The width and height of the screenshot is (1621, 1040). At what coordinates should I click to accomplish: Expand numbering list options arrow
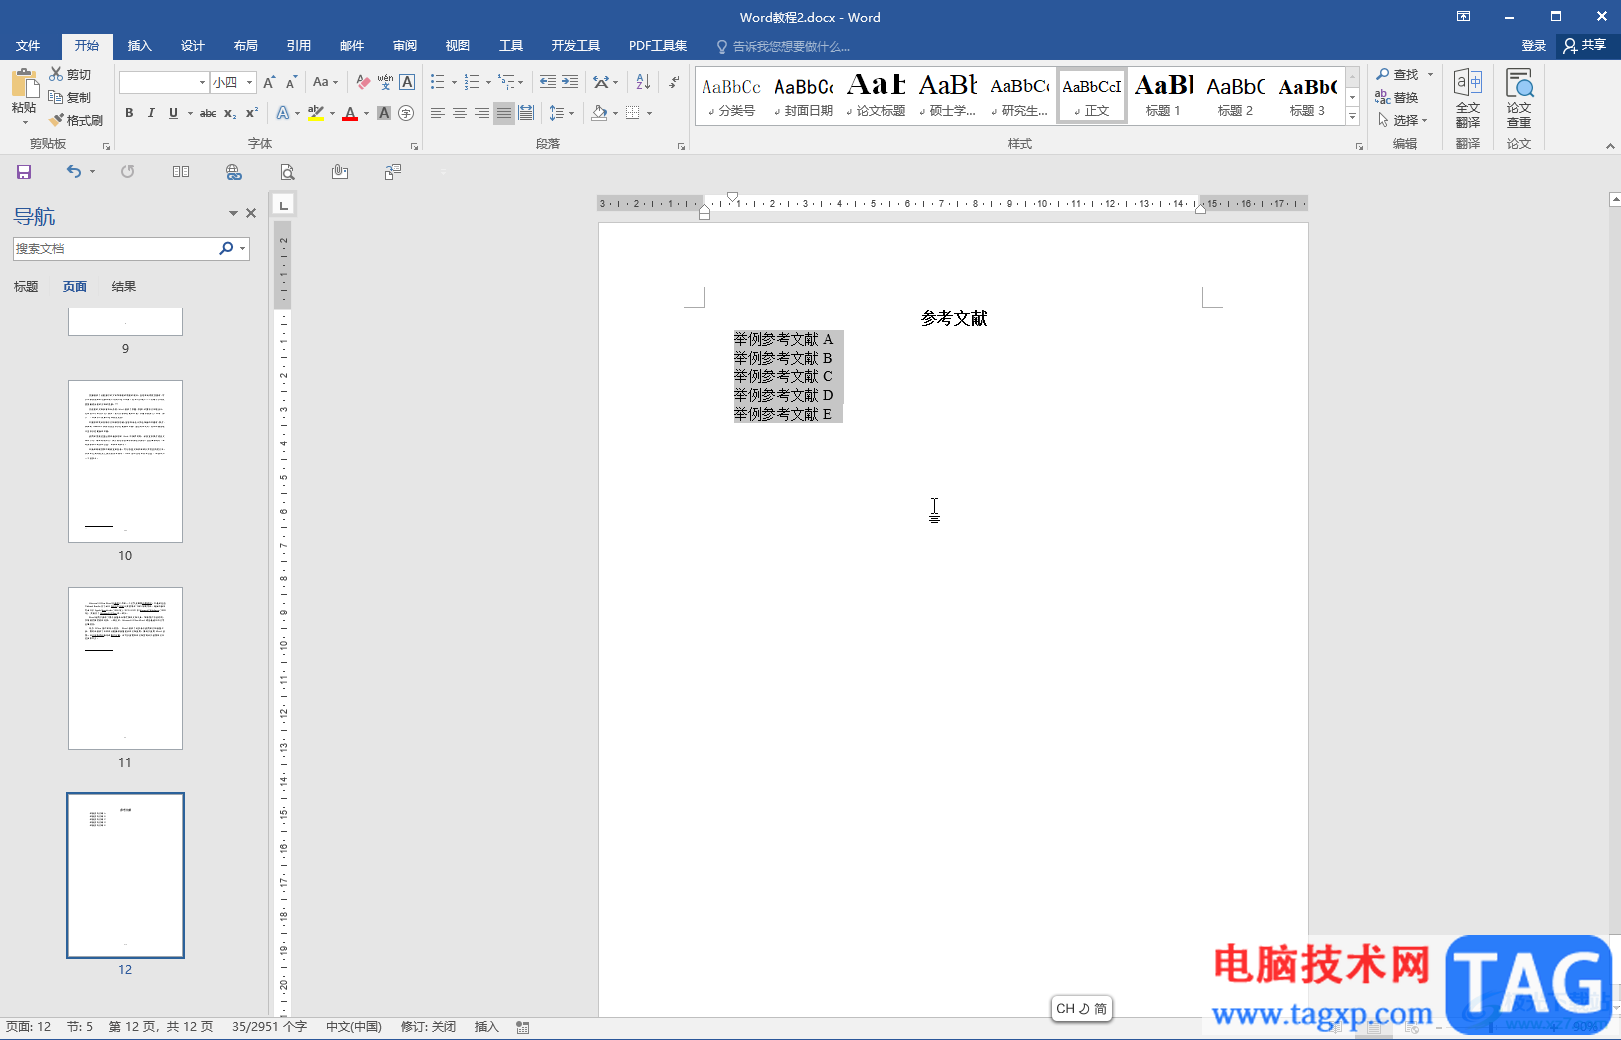tap(488, 82)
